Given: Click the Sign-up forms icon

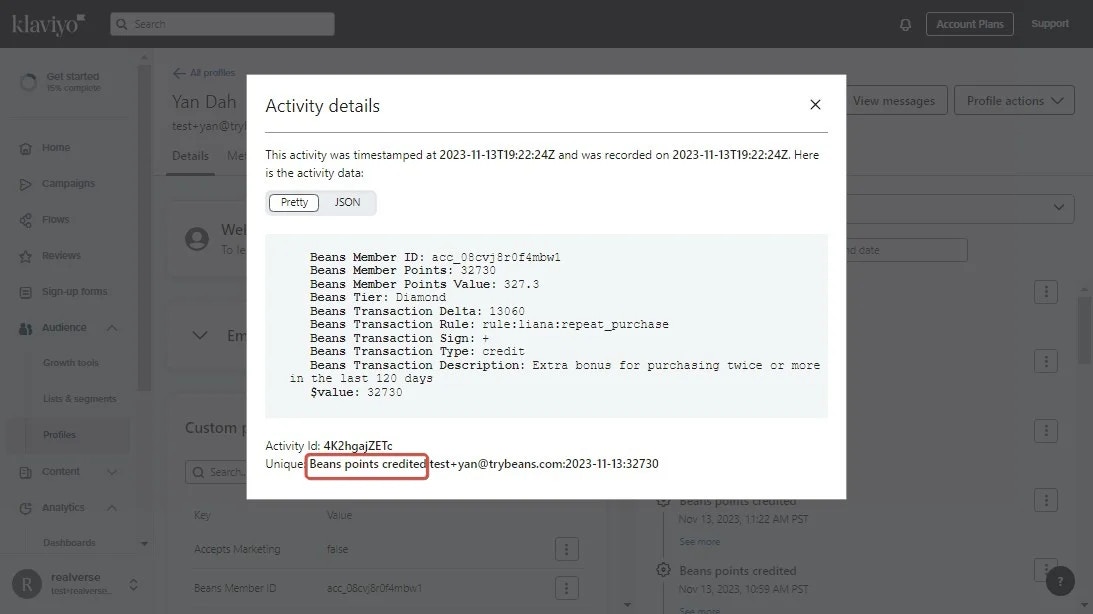Looking at the screenshot, I should tap(26, 292).
